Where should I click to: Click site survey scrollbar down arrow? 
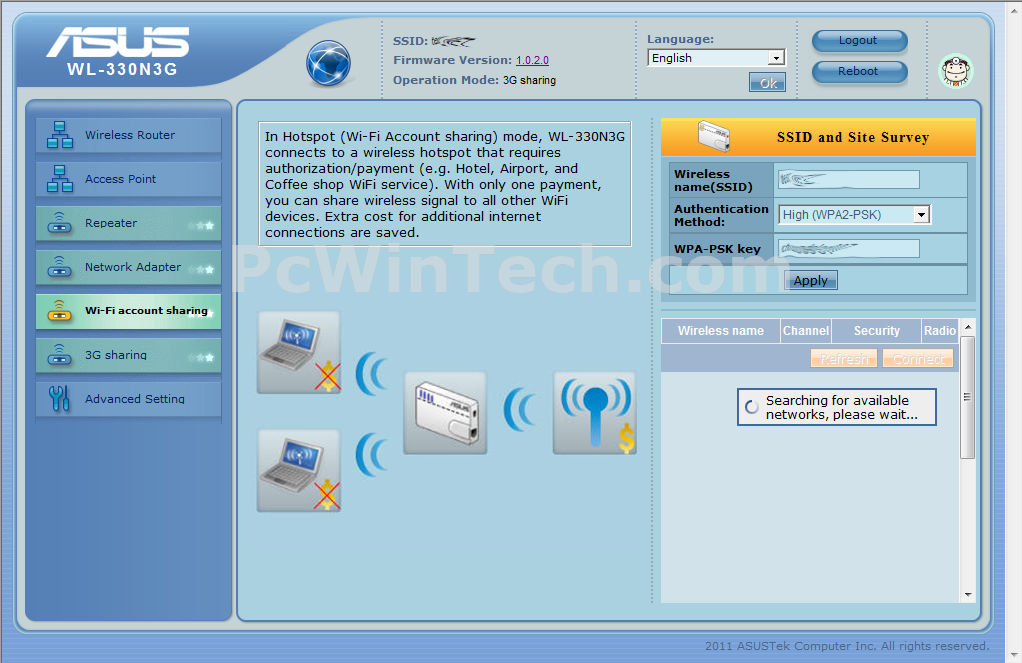coord(968,595)
